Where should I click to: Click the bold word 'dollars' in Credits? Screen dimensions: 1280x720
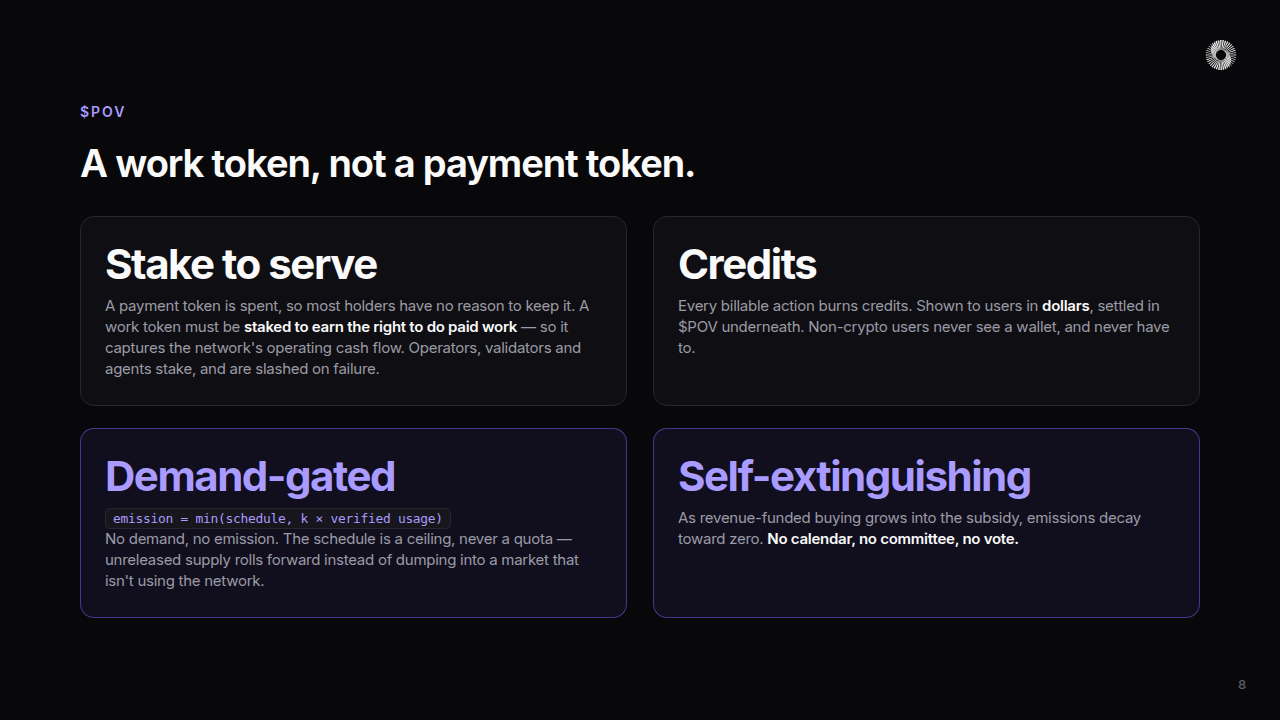1065,306
